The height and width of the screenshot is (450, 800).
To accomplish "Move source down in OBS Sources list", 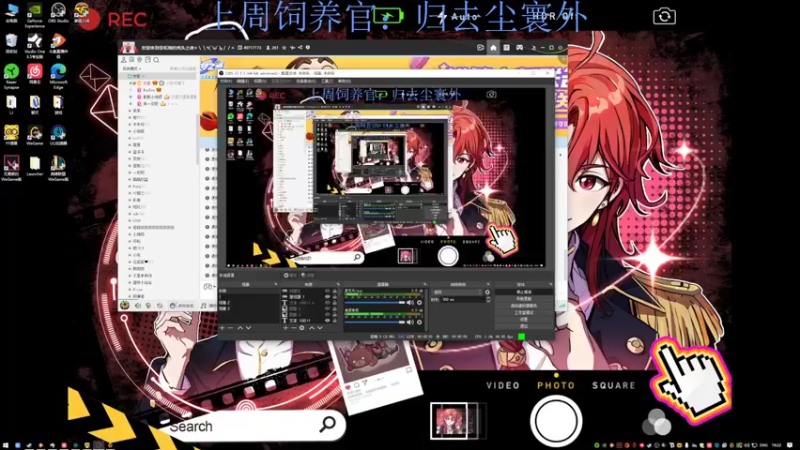I will point(320,328).
